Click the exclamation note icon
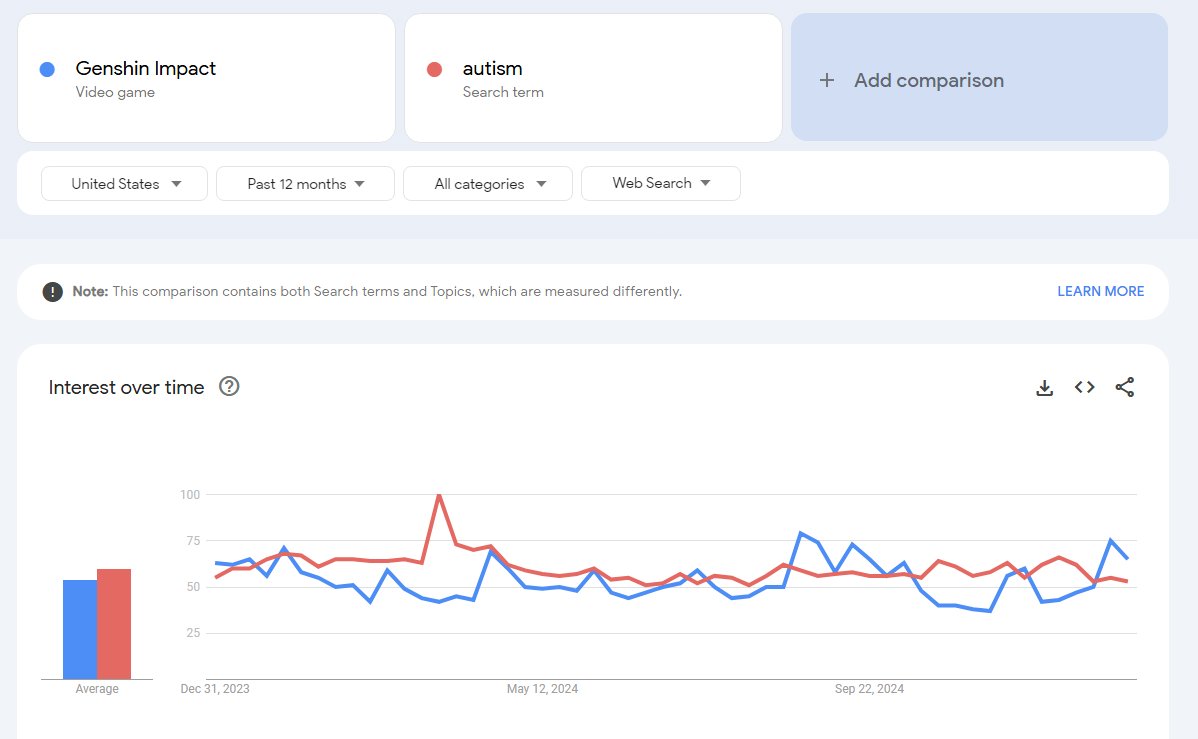 tap(53, 292)
